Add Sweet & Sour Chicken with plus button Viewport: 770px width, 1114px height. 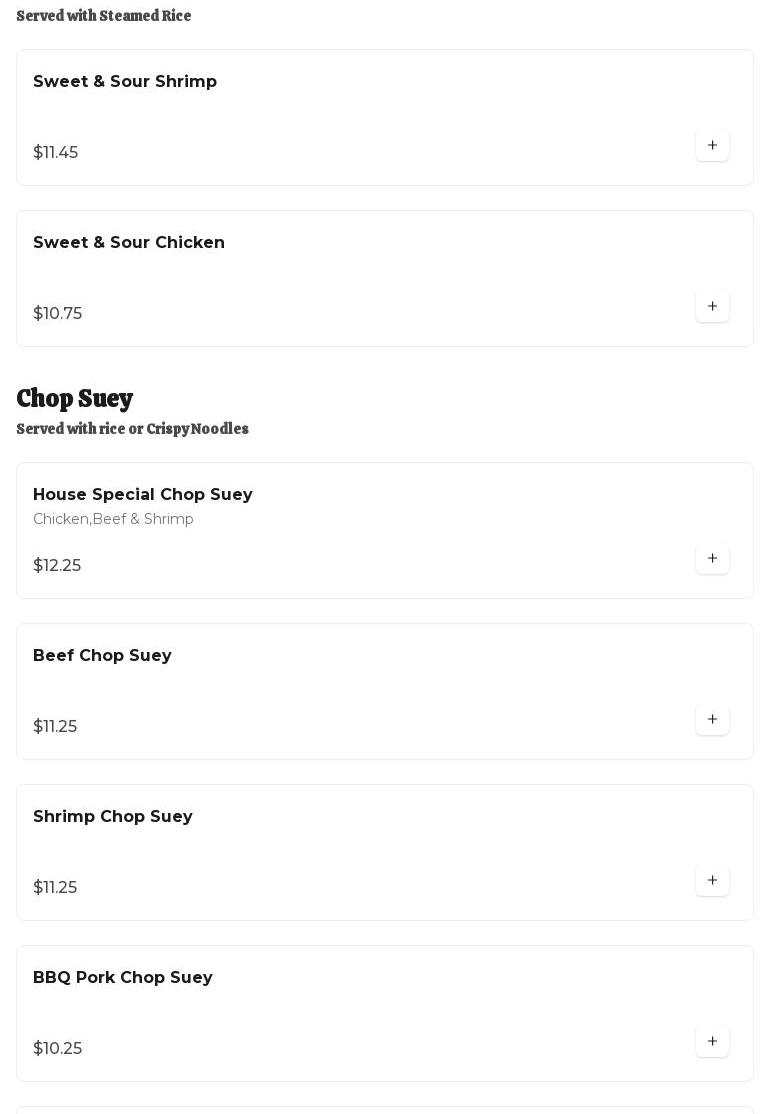(x=712, y=307)
